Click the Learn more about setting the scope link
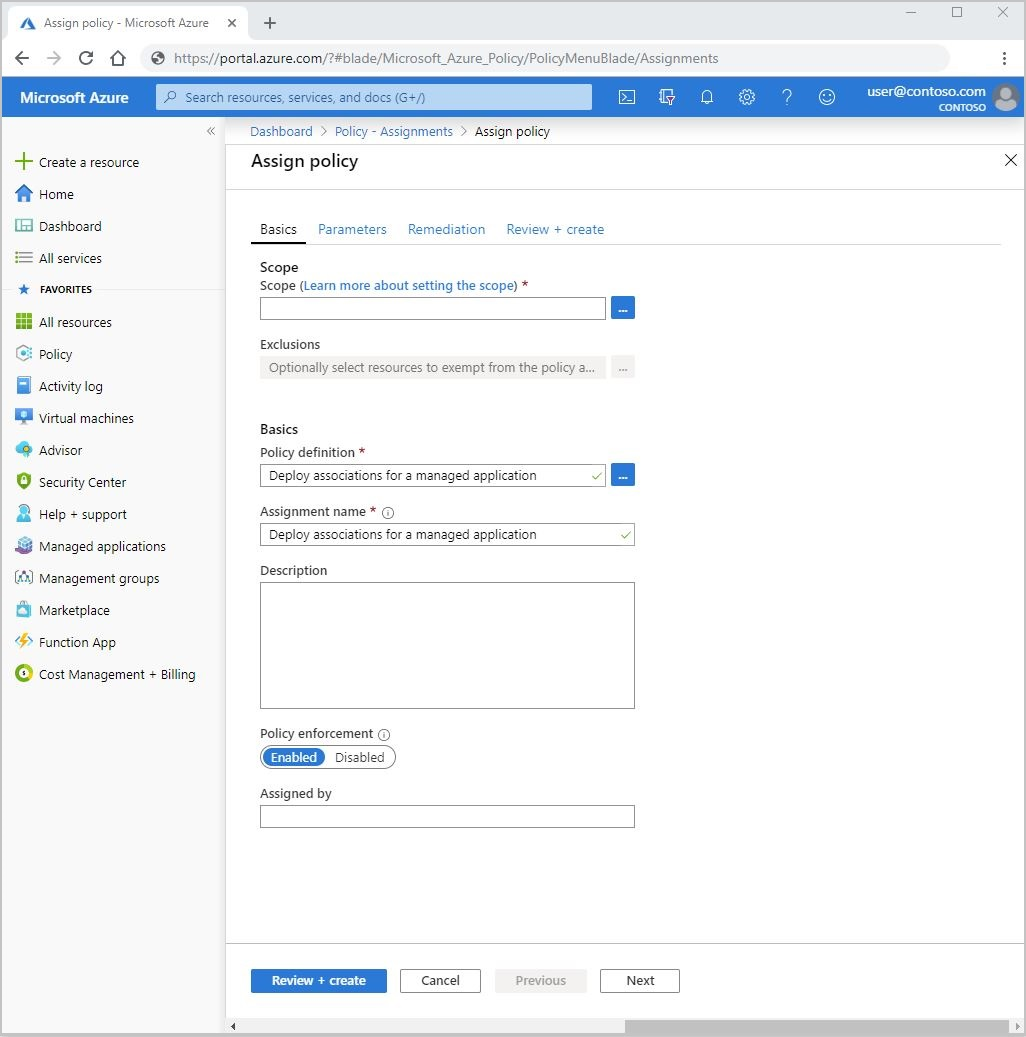 (408, 285)
